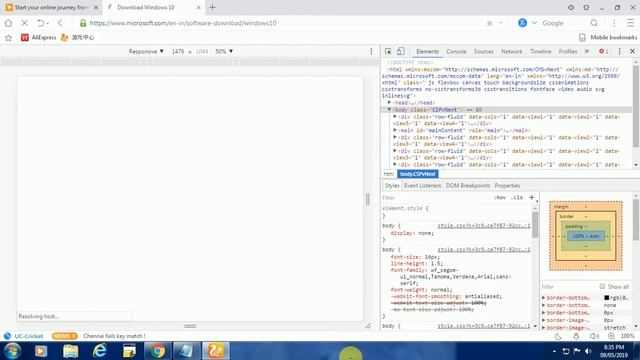Open Chrome from the Windows taskbar
The width and height of the screenshot is (640, 360).
(157, 351)
